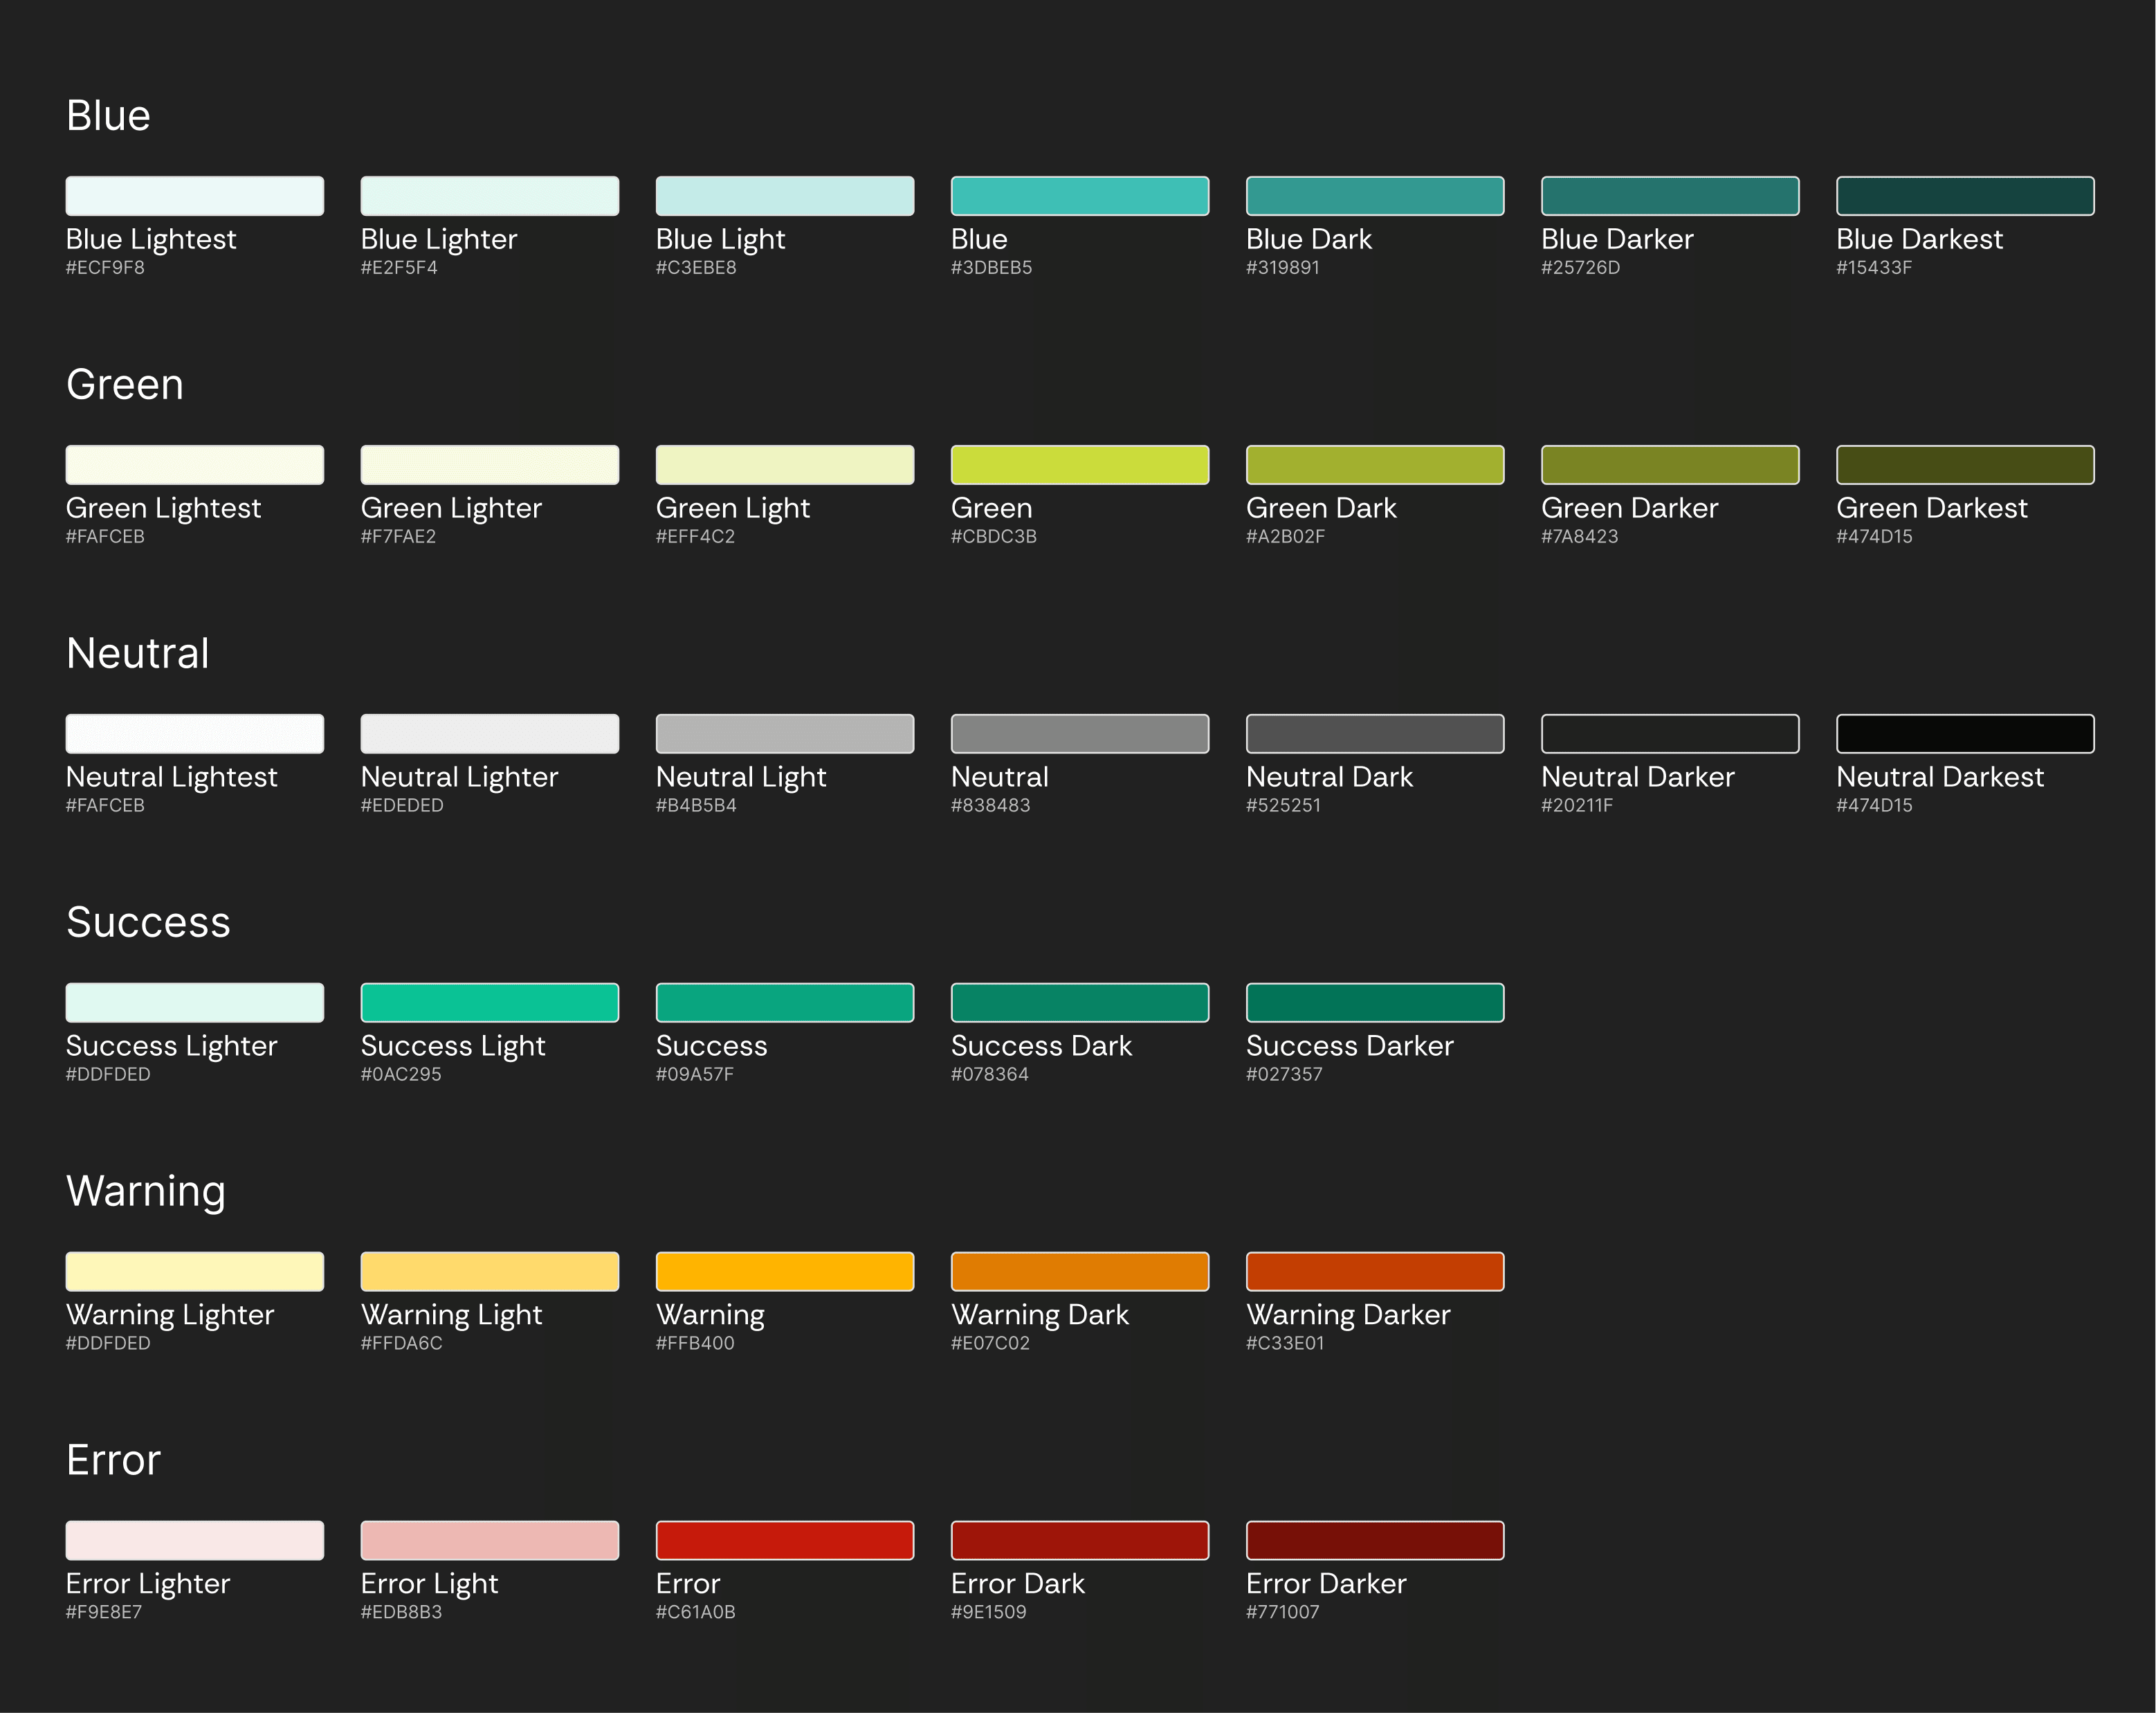Click the Warning Lighter label
Screen dimensions: 2156x1713
169,1314
